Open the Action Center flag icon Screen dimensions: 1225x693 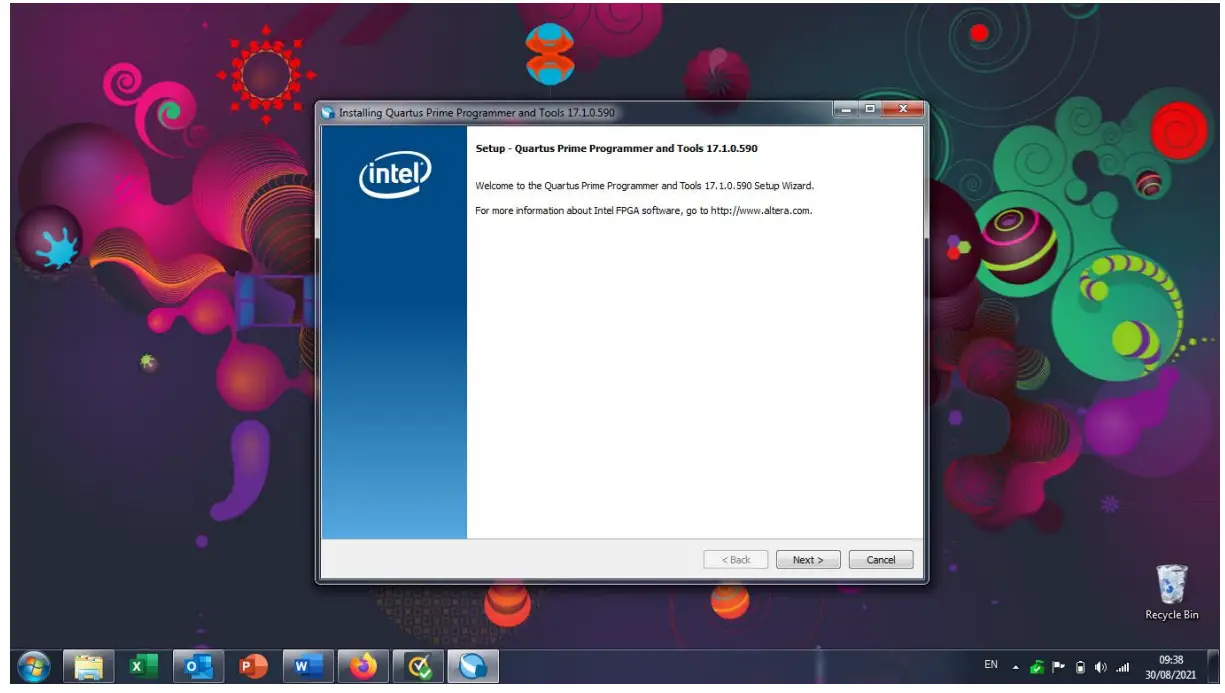[1058, 667]
